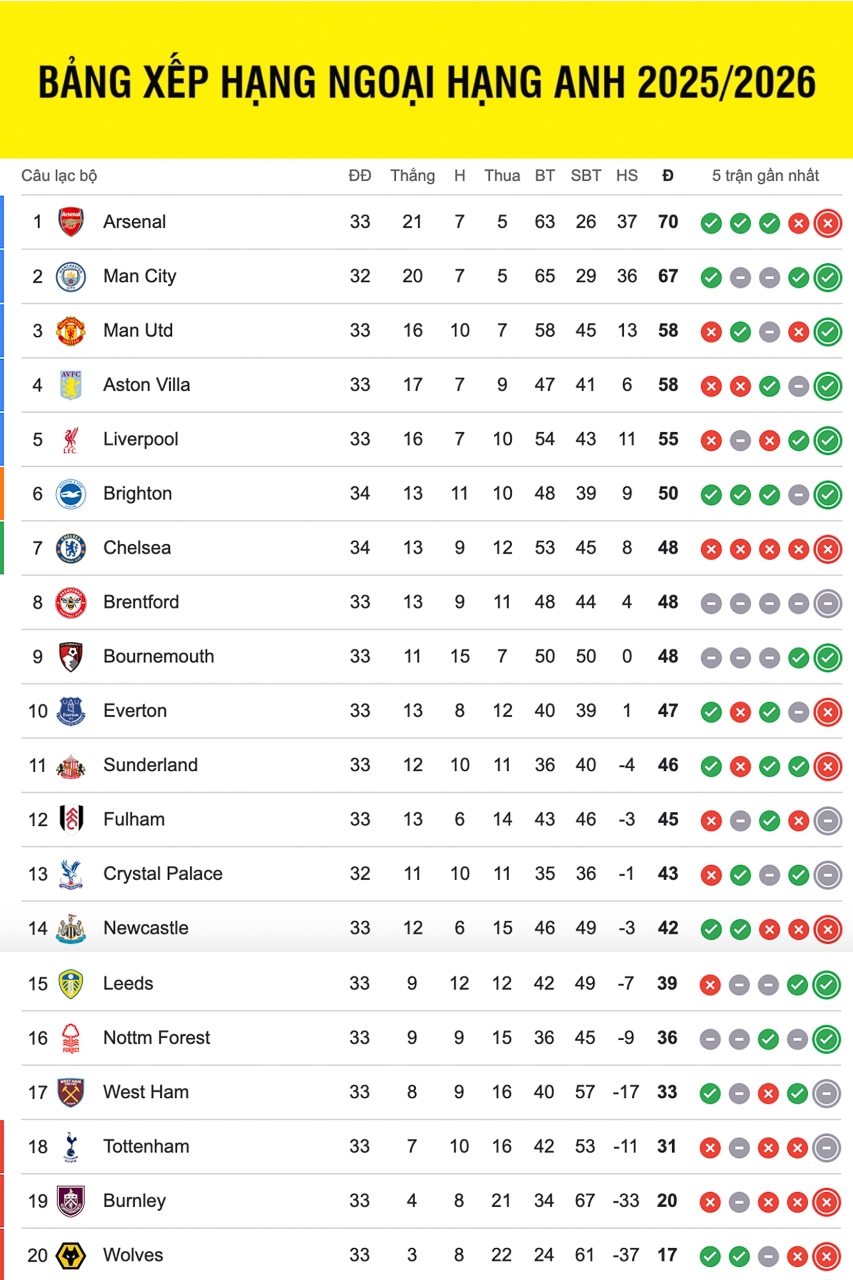
Task: Sort table by HS column
Action: (627, 176)
